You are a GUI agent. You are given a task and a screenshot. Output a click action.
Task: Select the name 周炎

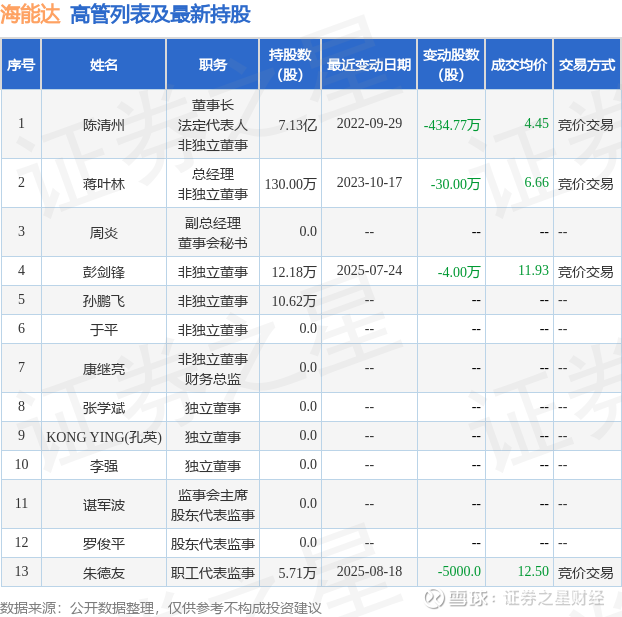[x=104, y=233]
